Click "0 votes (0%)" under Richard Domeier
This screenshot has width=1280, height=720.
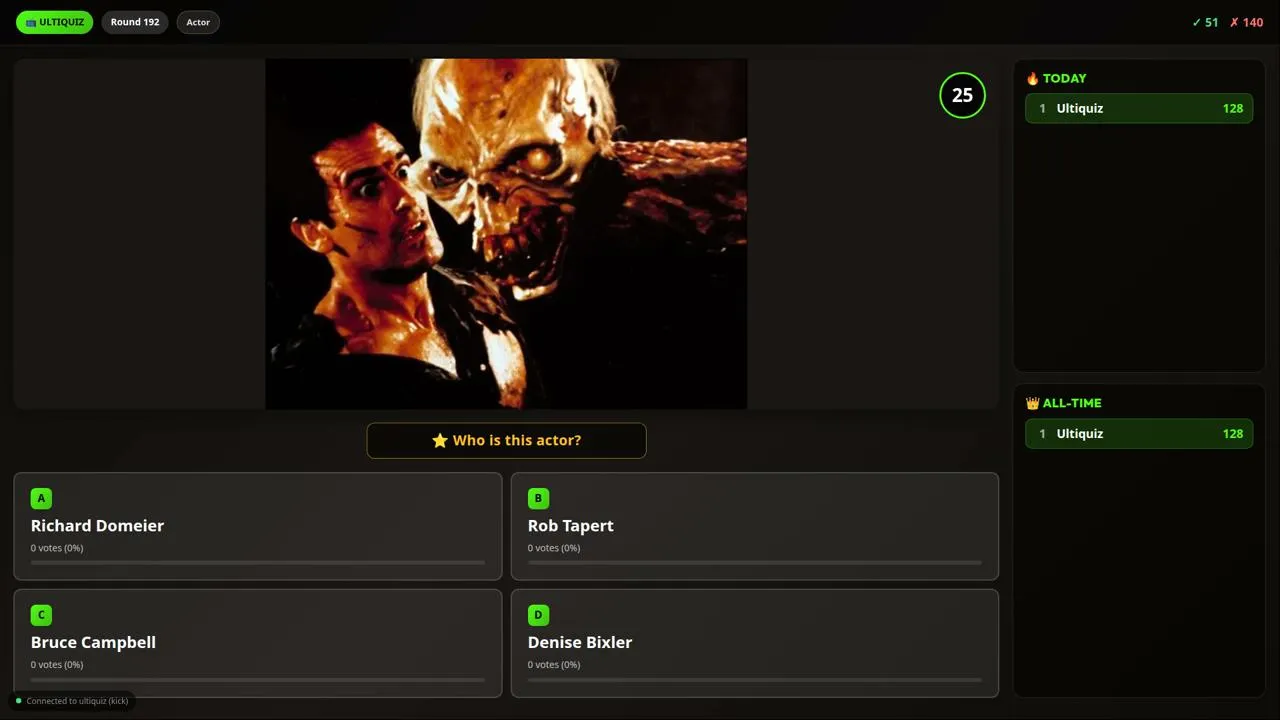pos(57,548)
